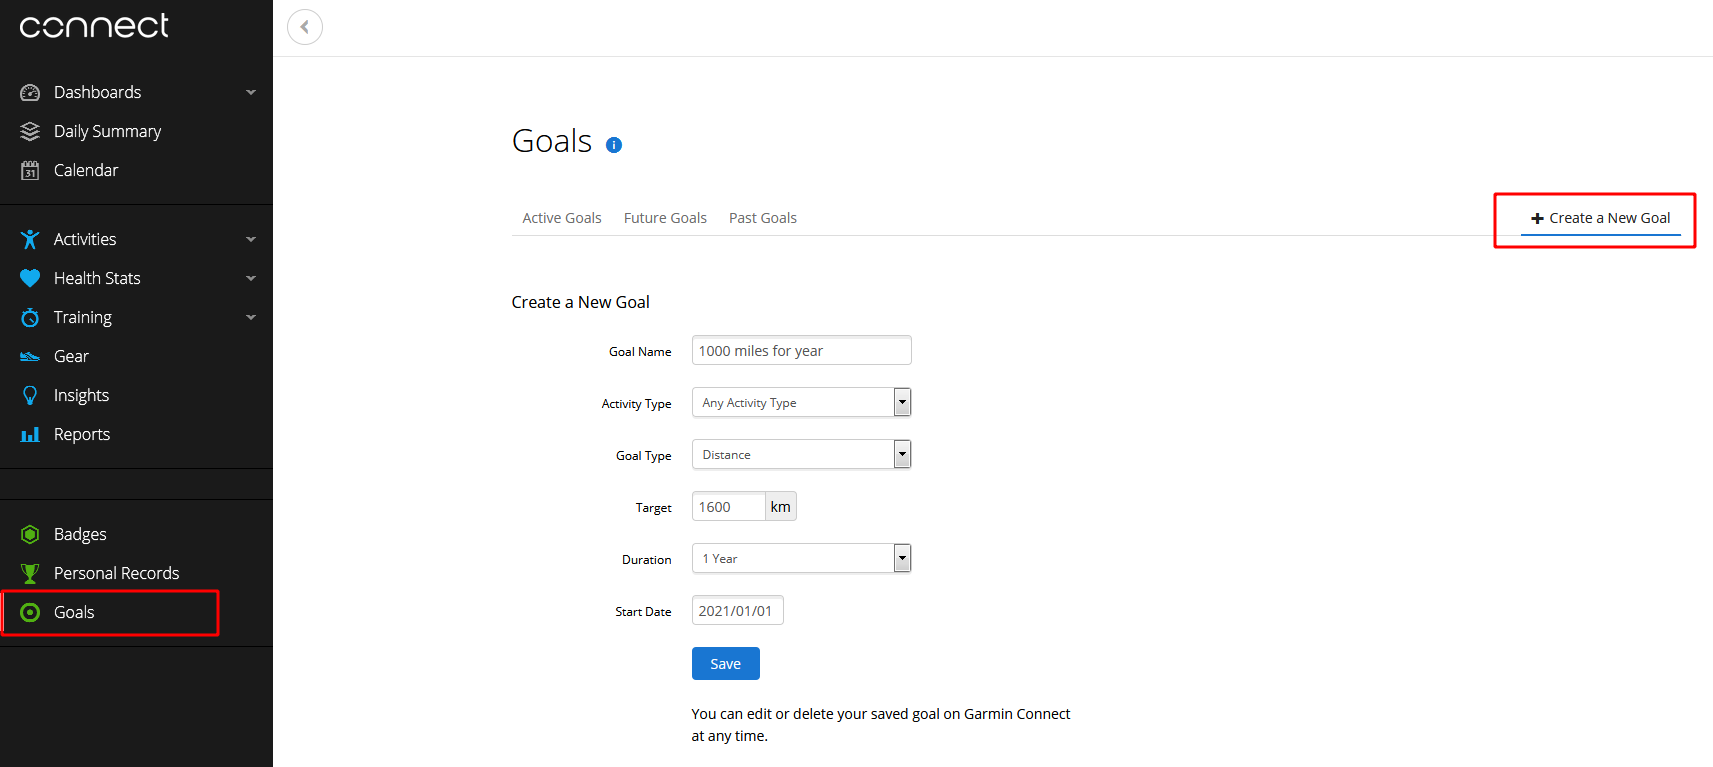Click the Goals info icon
The height and width of the screenshot is (767, 1713).
pos(614,145)
